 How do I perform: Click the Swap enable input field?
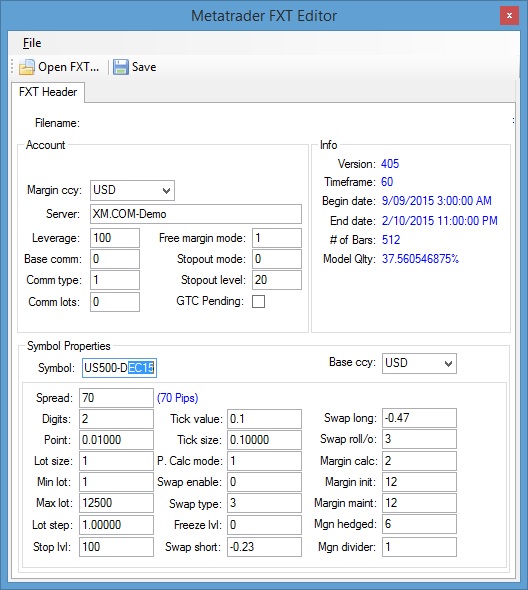264,482
